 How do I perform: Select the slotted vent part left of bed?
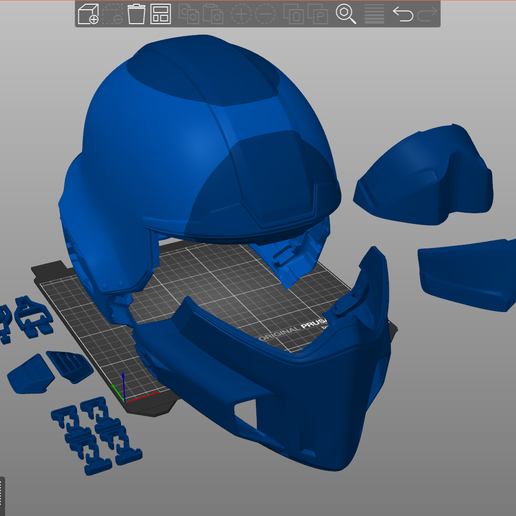pyautogui.click(x=70, y=367)
